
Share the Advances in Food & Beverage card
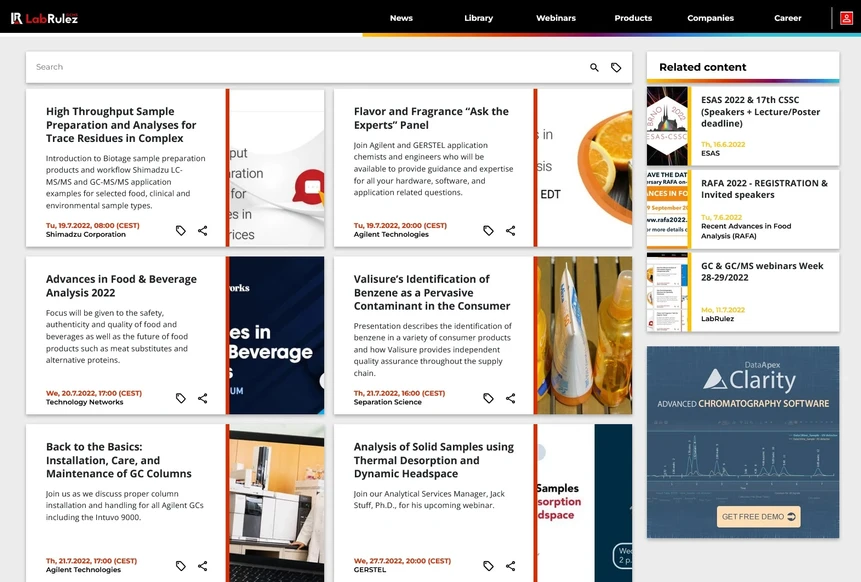tap(203, 398)
